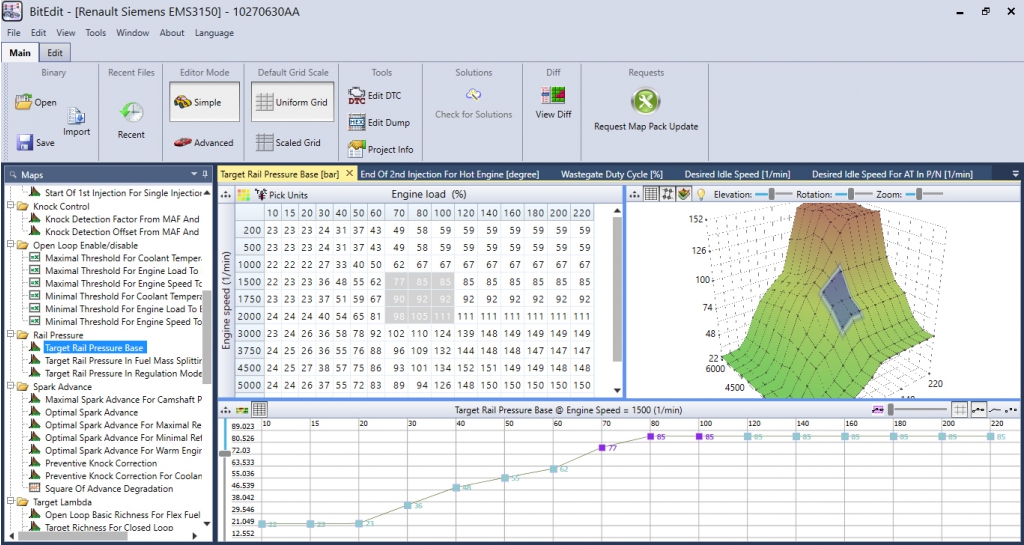The image size is (1024, 545).
Task: Click the Request Map Pack Update wrench icon
Action: coord(645,101)
